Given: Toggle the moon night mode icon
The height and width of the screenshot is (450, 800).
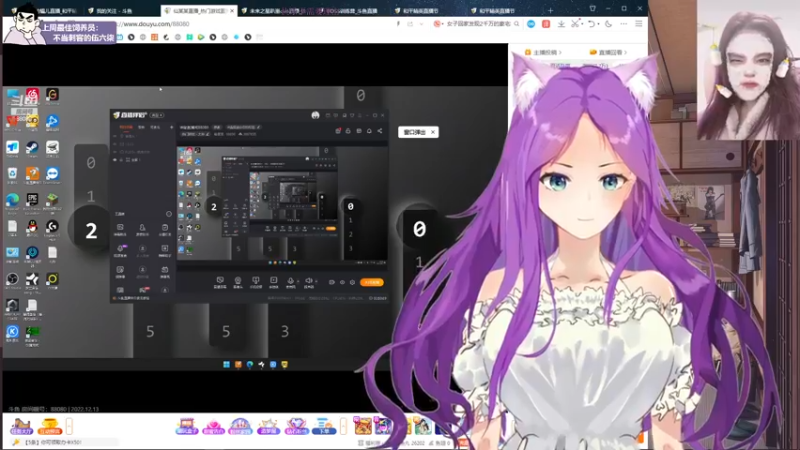Looking at the screenshot, I should pos(609,24).
